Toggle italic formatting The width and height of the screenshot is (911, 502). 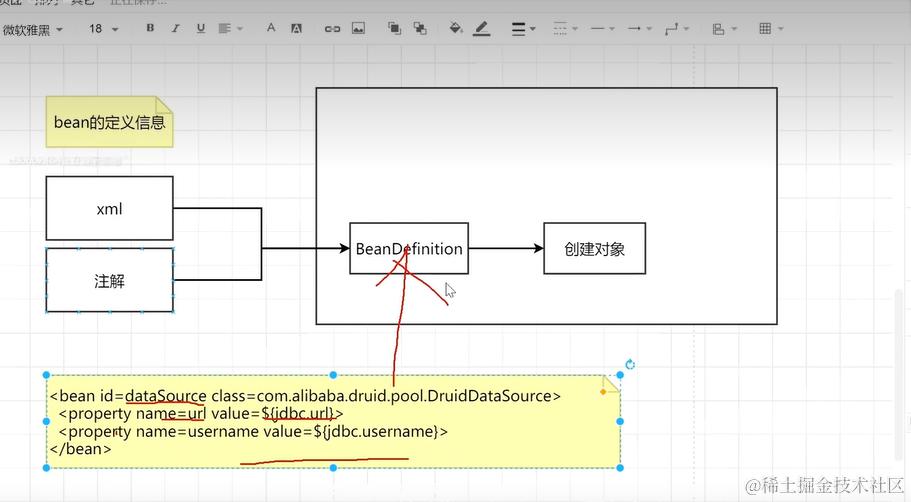(x=175, y=28)
